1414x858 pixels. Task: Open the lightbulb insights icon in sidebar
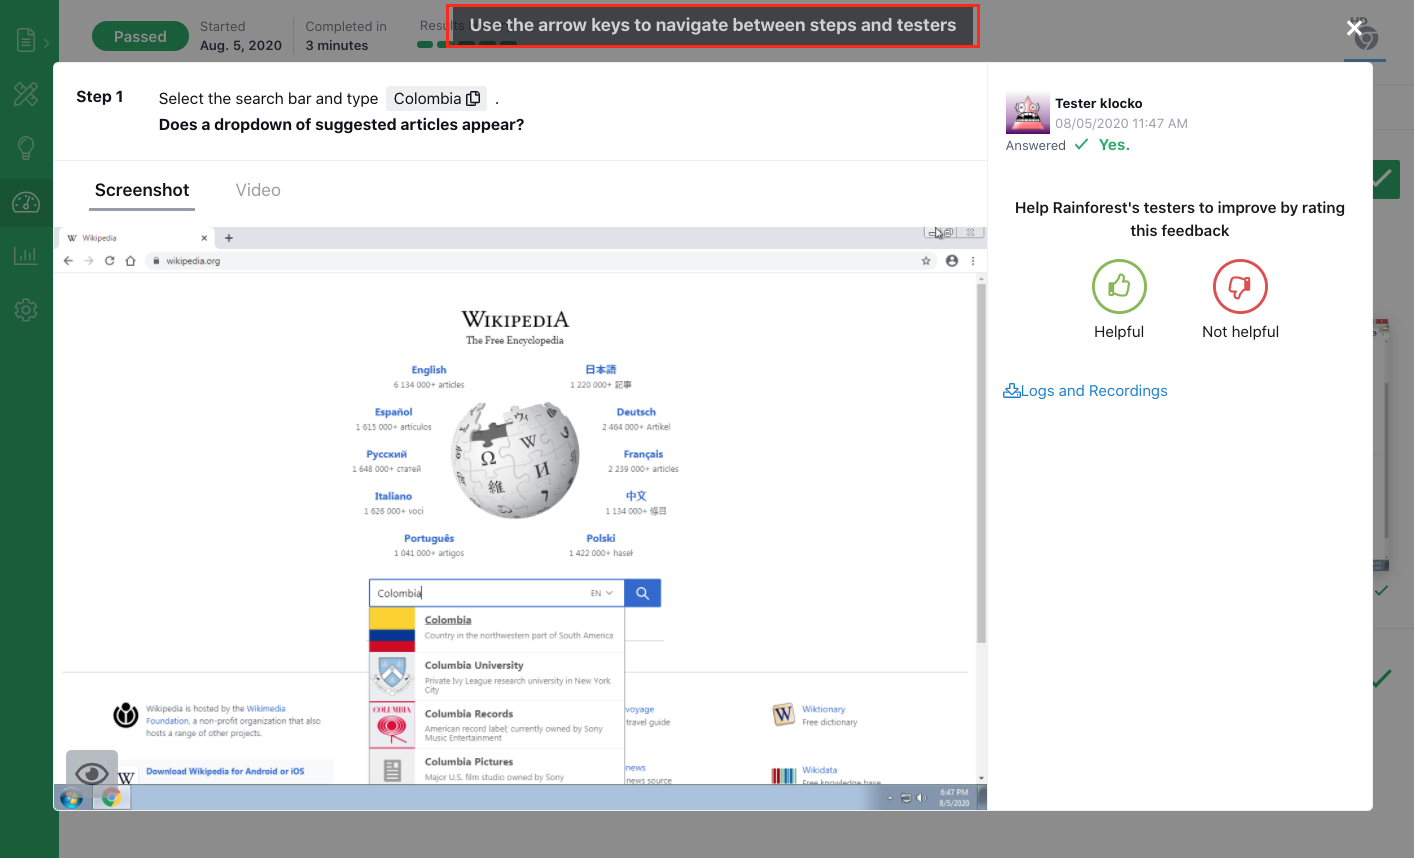point(26,148)
